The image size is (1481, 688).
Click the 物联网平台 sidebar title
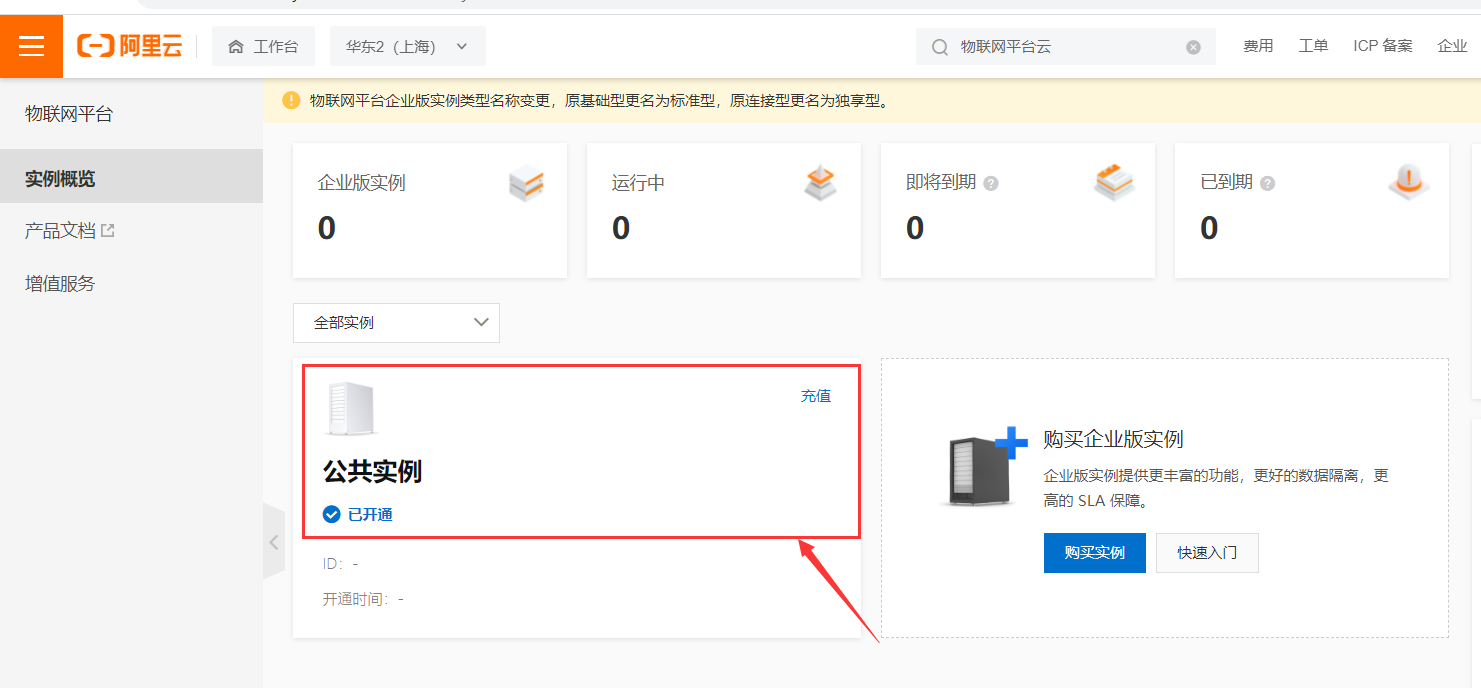pyautogui.click(x=69, y=114)
